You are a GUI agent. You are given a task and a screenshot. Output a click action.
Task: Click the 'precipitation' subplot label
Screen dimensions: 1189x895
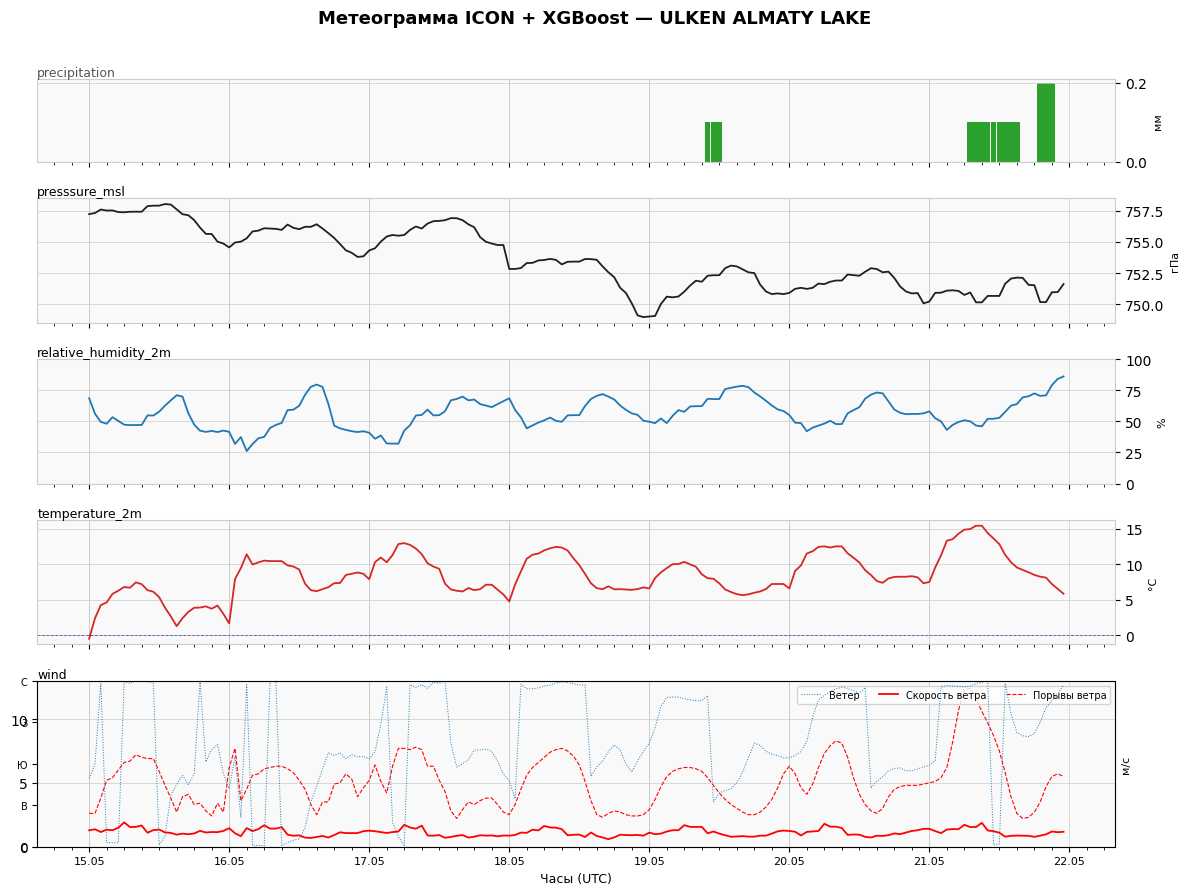pyautogui.click(x=76, y=73)
